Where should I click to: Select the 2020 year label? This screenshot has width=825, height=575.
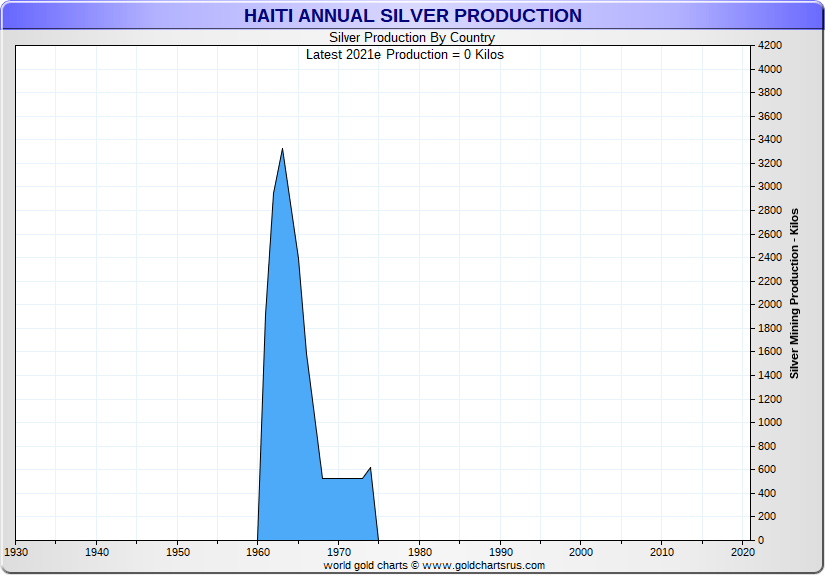tap(741, 551)
